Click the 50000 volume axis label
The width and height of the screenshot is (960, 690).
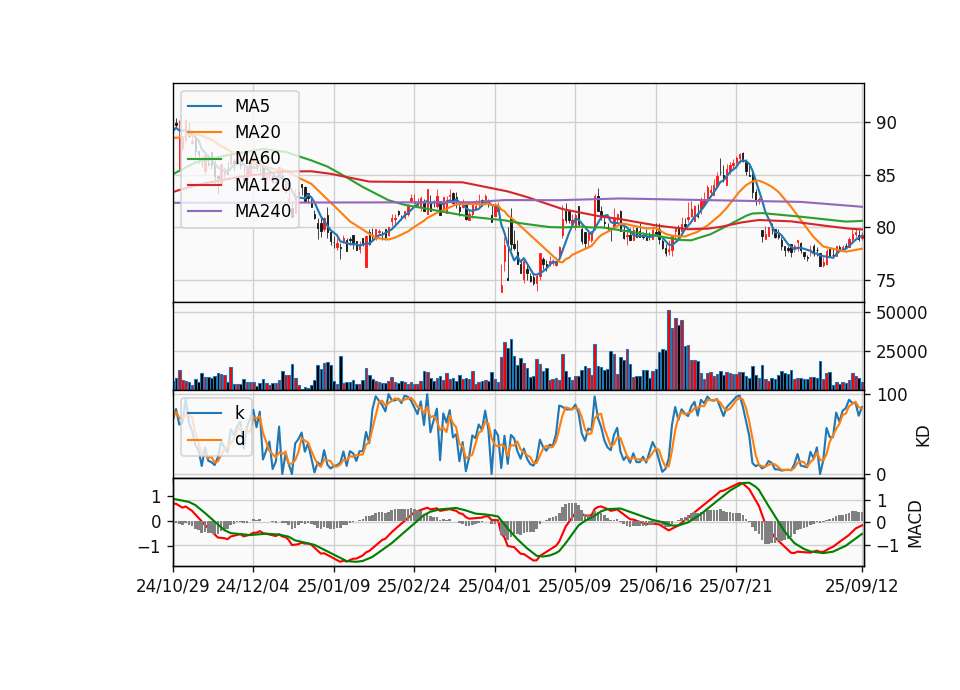pyautogui.click(x=901, y=313)
